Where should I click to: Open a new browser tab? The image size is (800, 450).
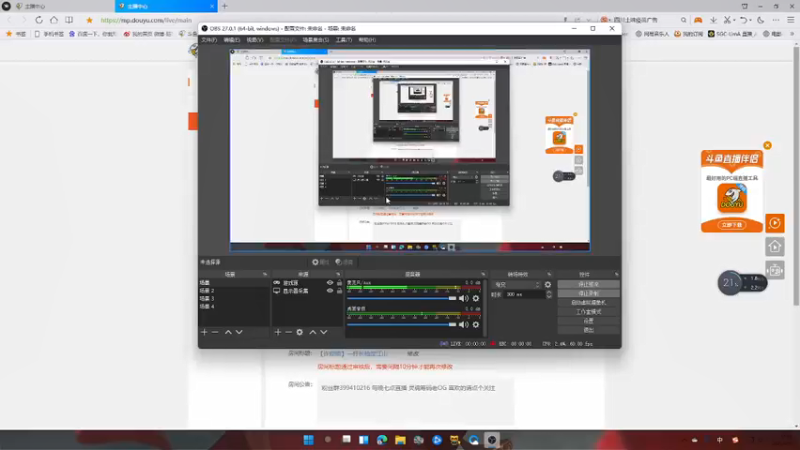coord(224,6)
